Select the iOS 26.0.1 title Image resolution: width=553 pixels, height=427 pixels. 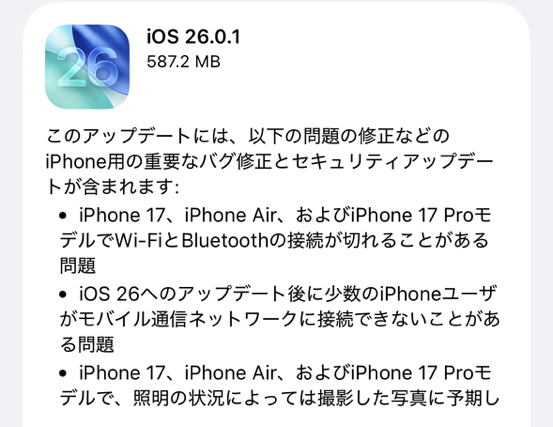coord(193,37)
